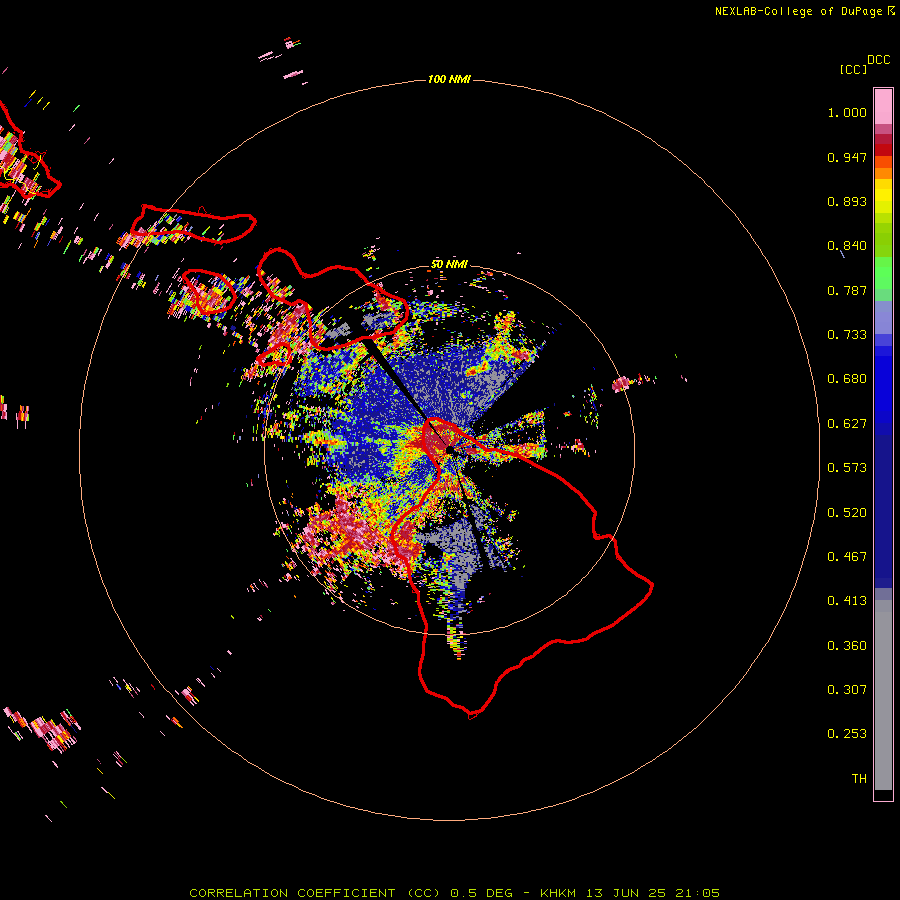This screenshot has width=900, height=900.
Task: Click the 0.733 value on color scale
Action: tap(847, 335)
